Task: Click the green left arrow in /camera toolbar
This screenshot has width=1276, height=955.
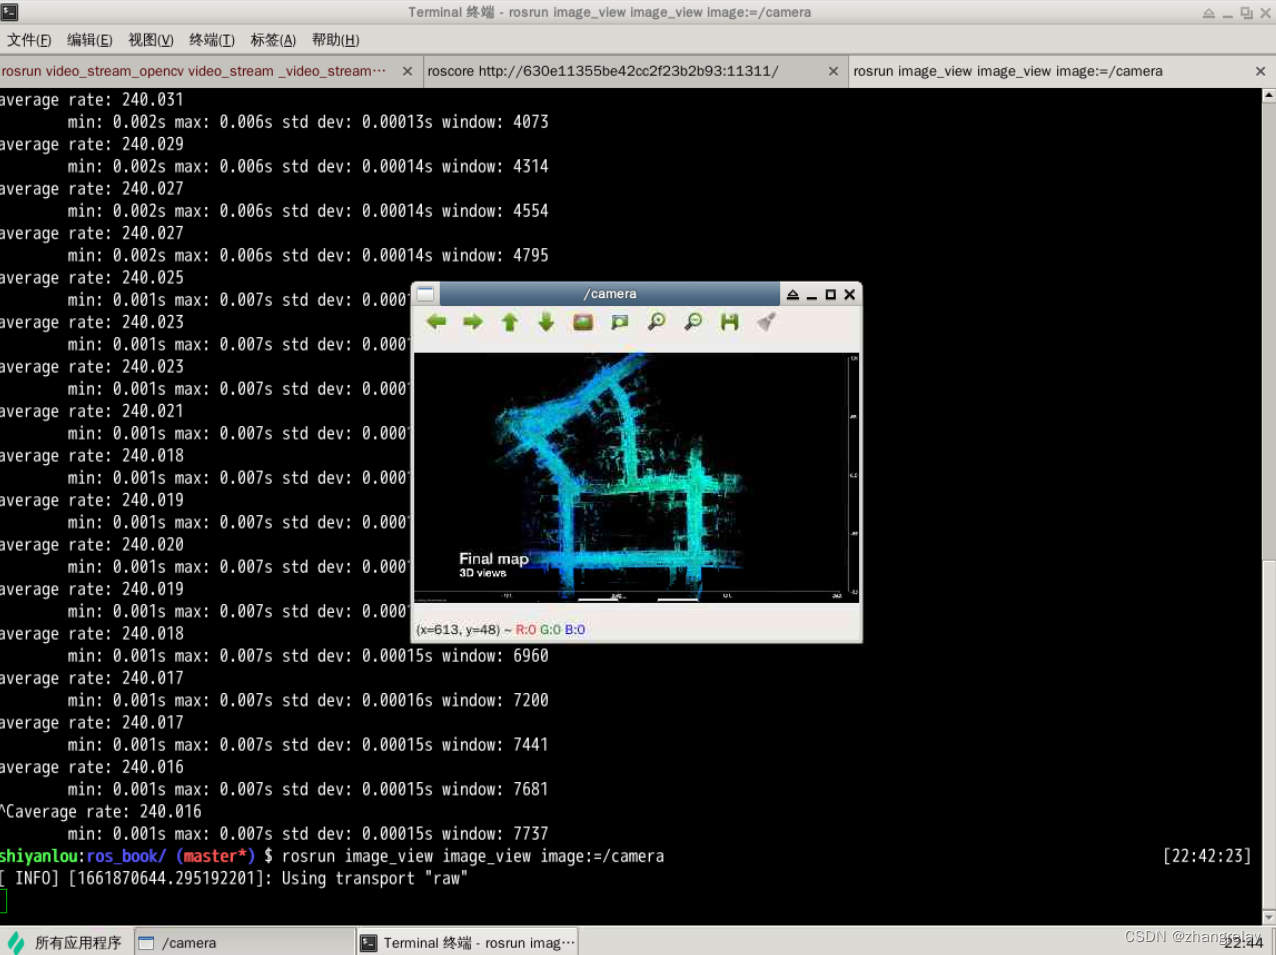Action: click(436, 322)
